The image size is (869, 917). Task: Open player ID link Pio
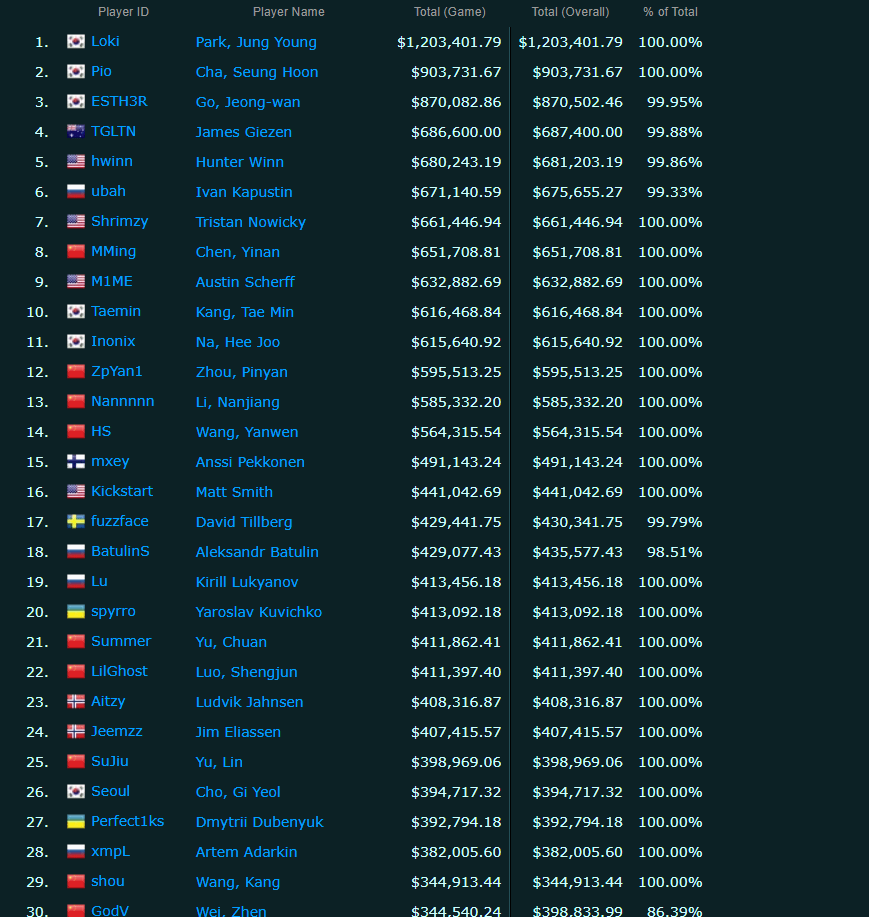click(101, 72)
